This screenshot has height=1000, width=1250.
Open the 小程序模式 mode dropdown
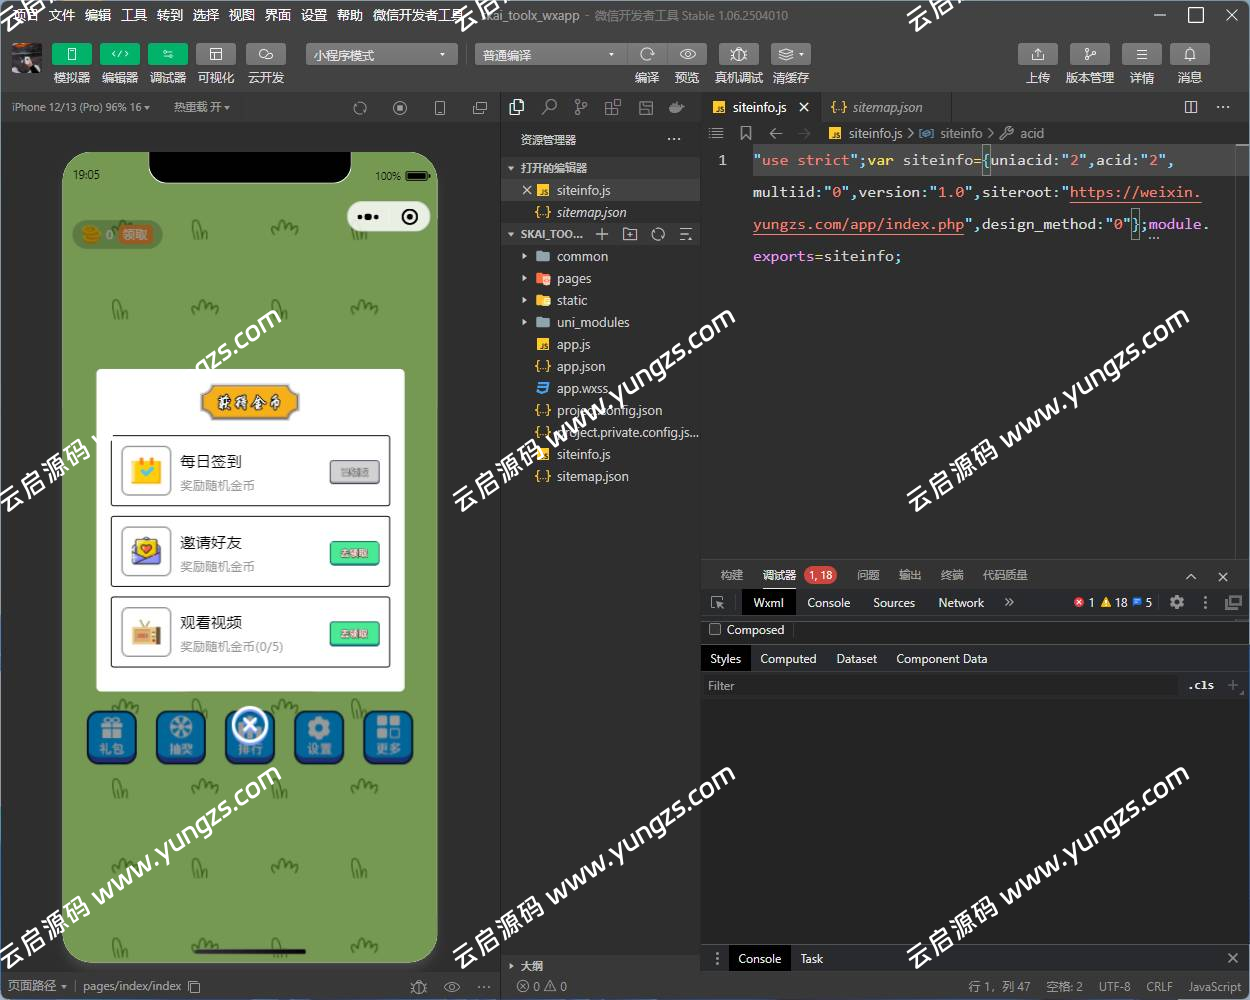click(x=381, y=55)
